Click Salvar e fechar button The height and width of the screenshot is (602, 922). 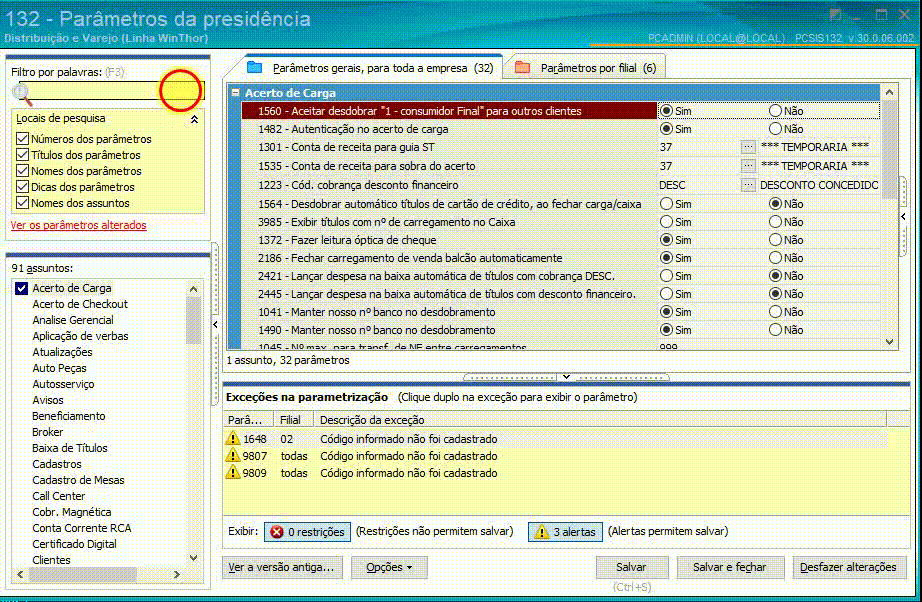tap(730, 567)
